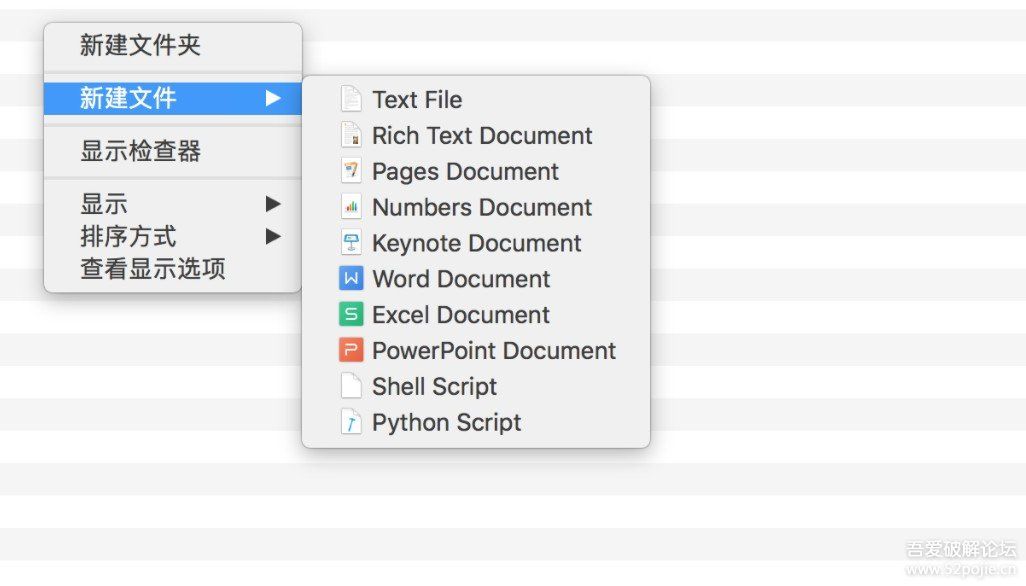Click the Keynote Document icon

[350, 243]
